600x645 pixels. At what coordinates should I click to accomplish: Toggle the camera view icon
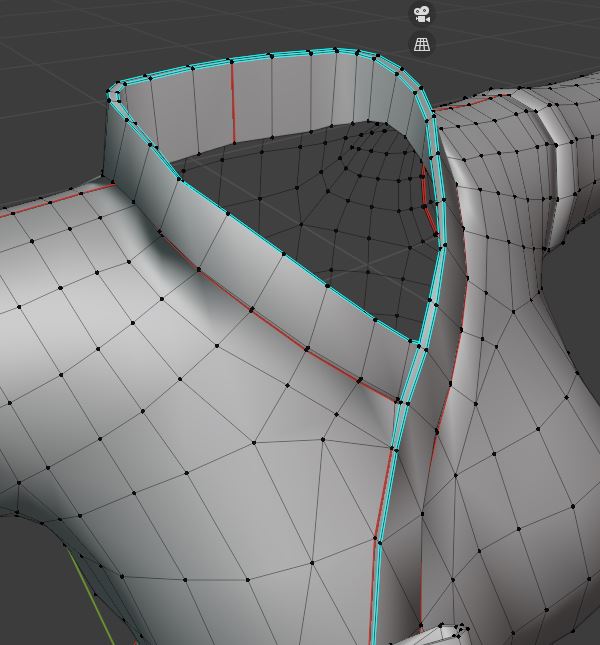[x=422, y=14]
